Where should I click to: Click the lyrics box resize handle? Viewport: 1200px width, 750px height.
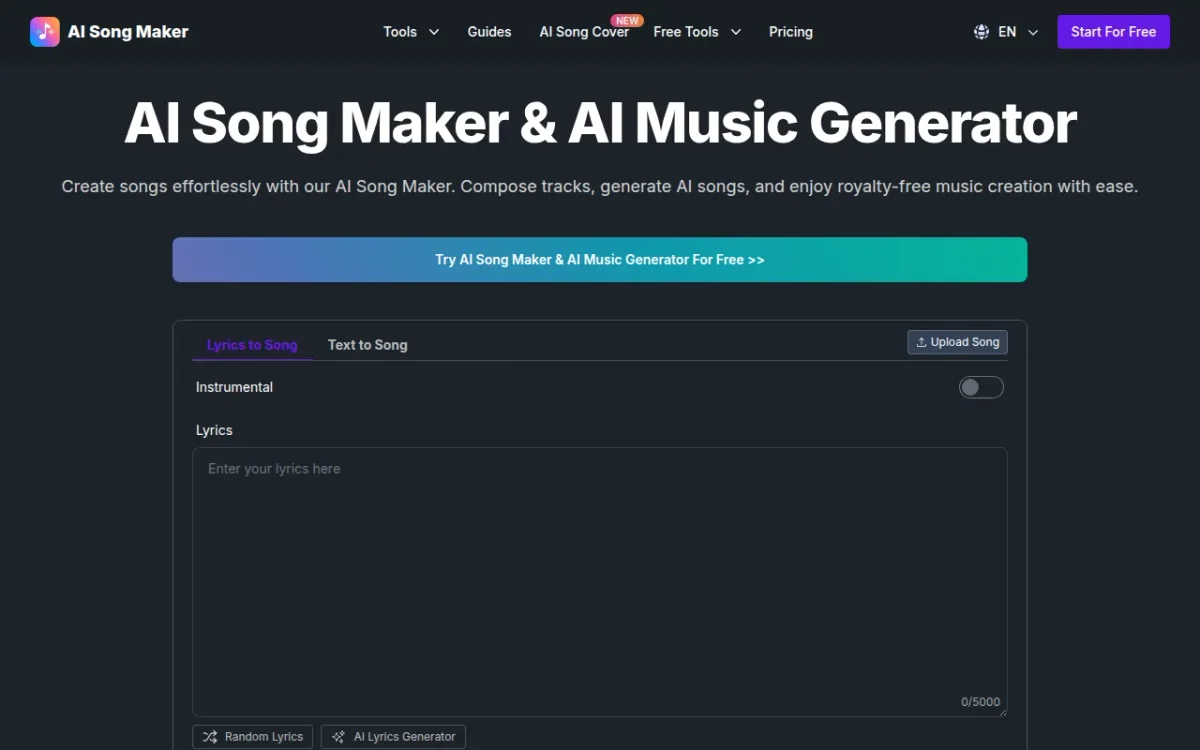click(x=1002, y=712)
